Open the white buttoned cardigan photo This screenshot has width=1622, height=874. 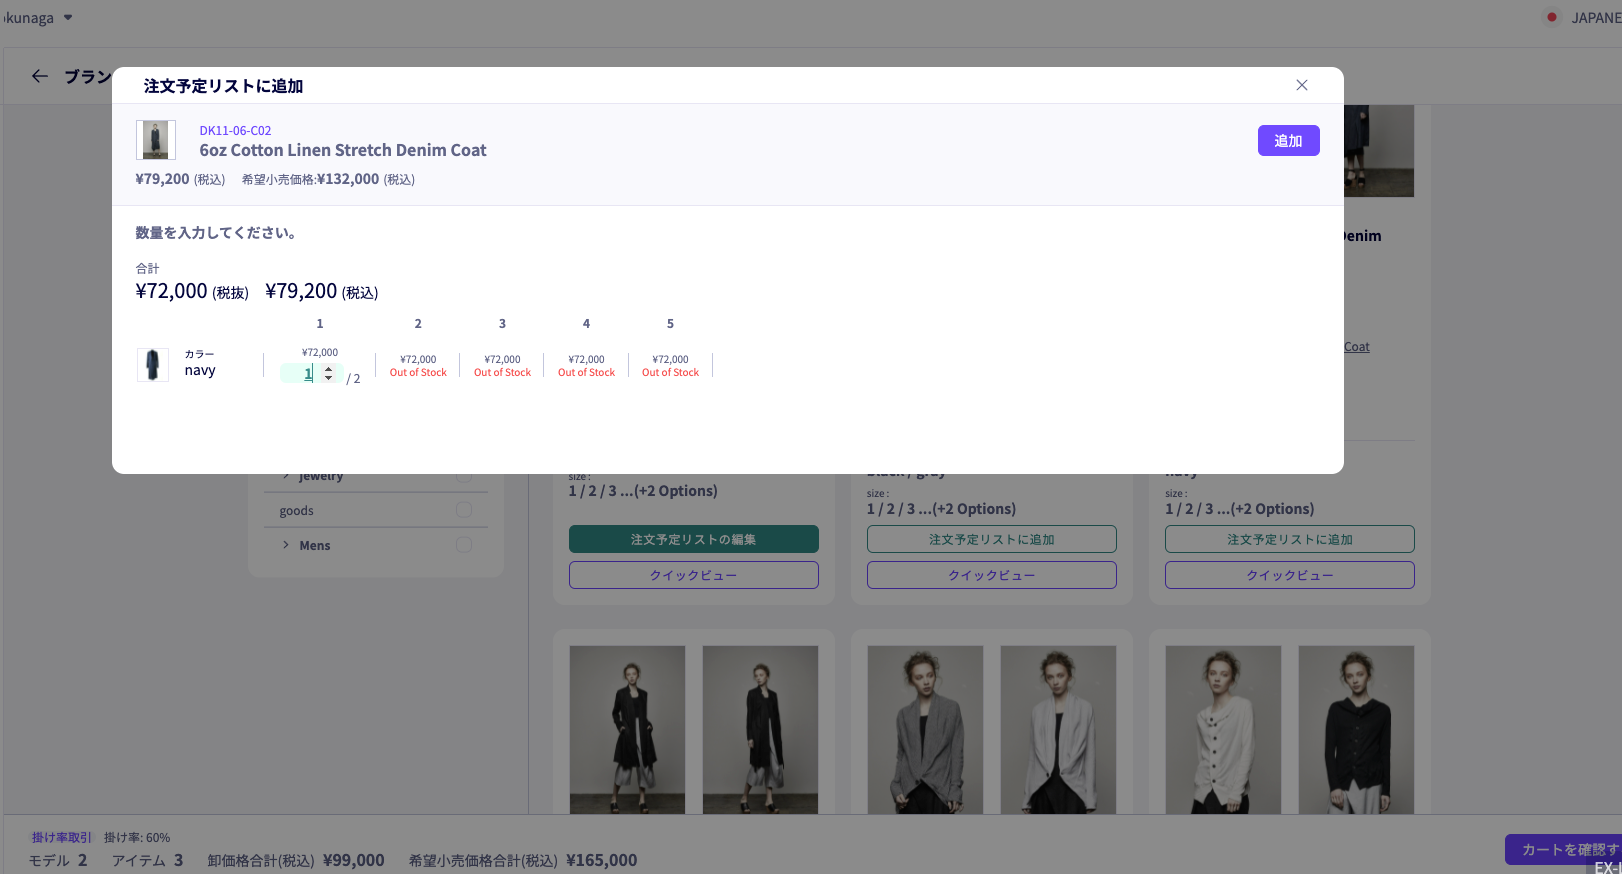click(x=1223, y=729)
